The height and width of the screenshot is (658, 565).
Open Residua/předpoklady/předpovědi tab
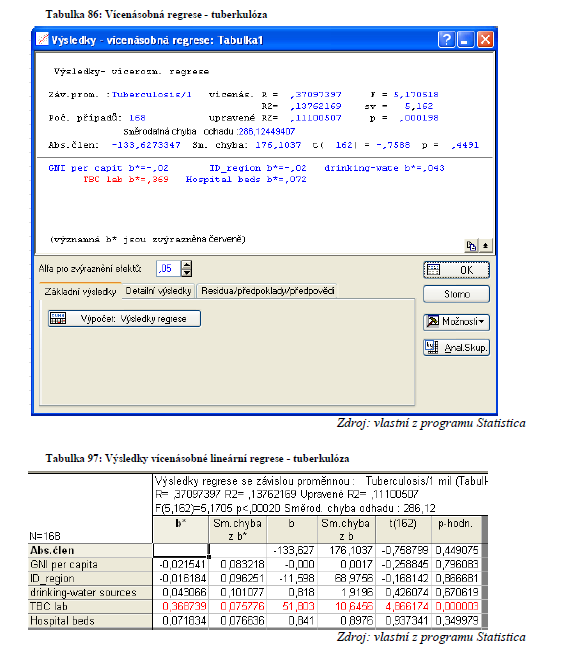pos(267,291)
